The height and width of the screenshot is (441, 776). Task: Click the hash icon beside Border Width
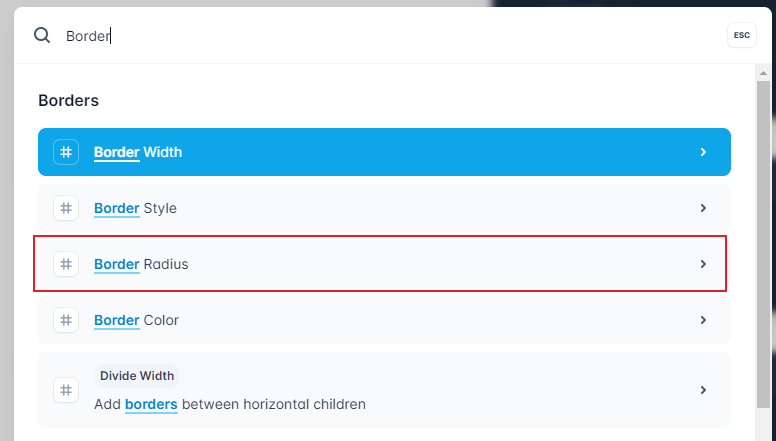tap(66, 152)
